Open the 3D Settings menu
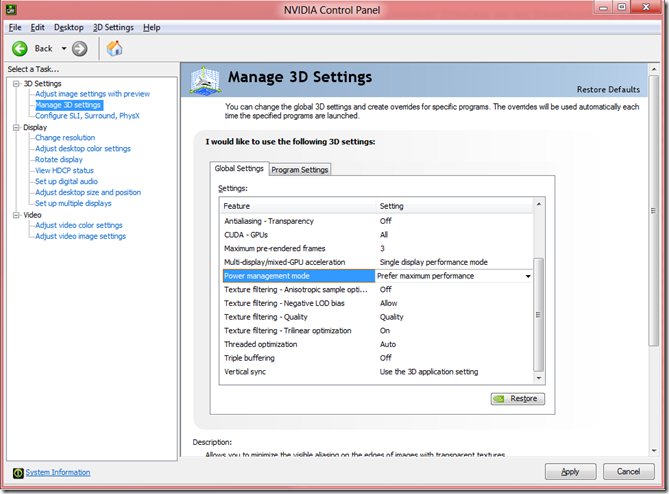Viewport: 669px width, 494px height. [x=113, y=28]
